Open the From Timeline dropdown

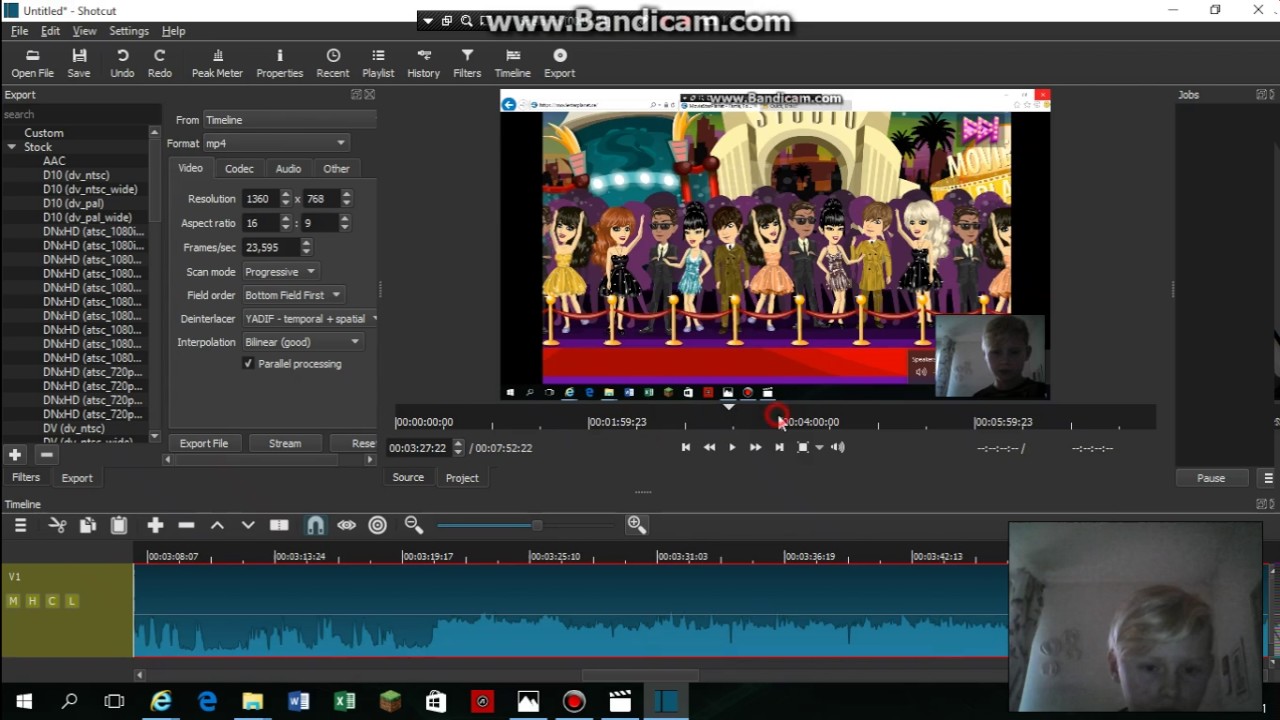pyautogui.click(x=289, y=120)
